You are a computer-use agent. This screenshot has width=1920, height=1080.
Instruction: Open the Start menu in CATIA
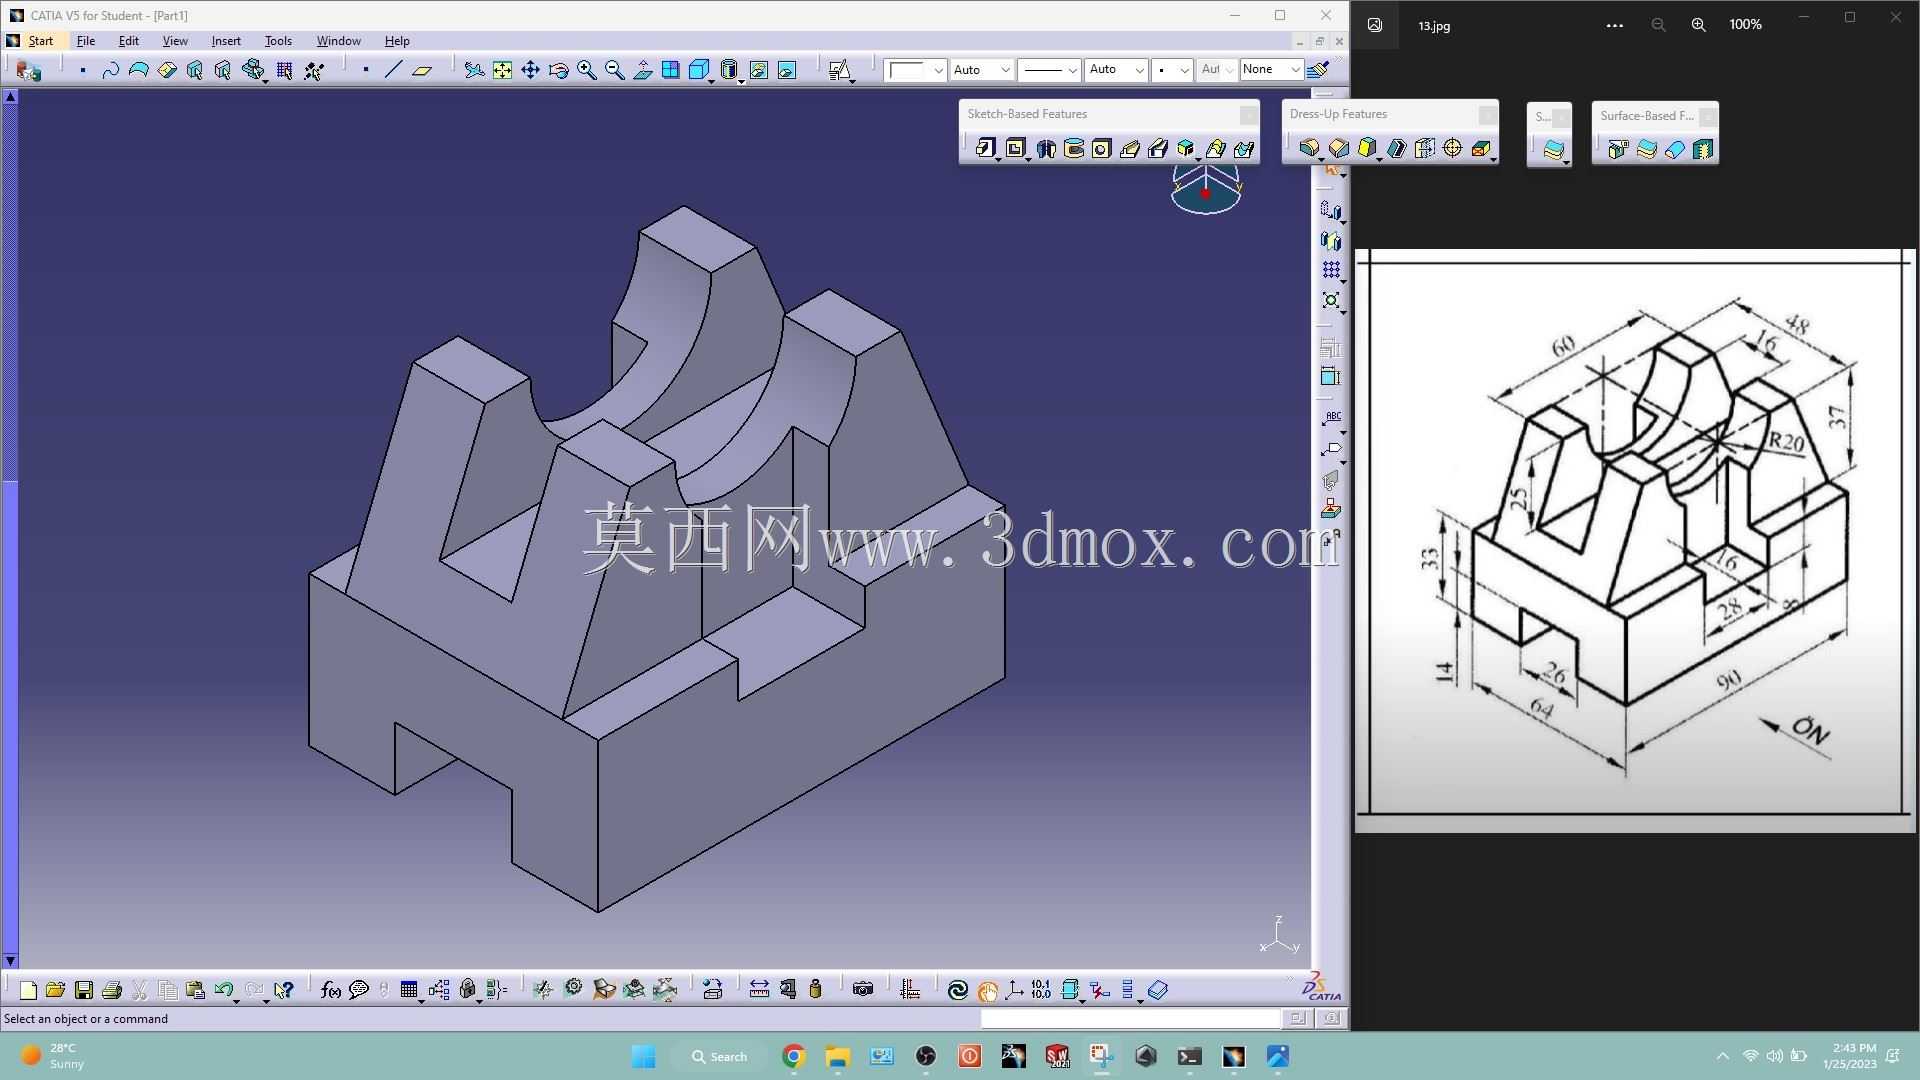tap(41, 41)
